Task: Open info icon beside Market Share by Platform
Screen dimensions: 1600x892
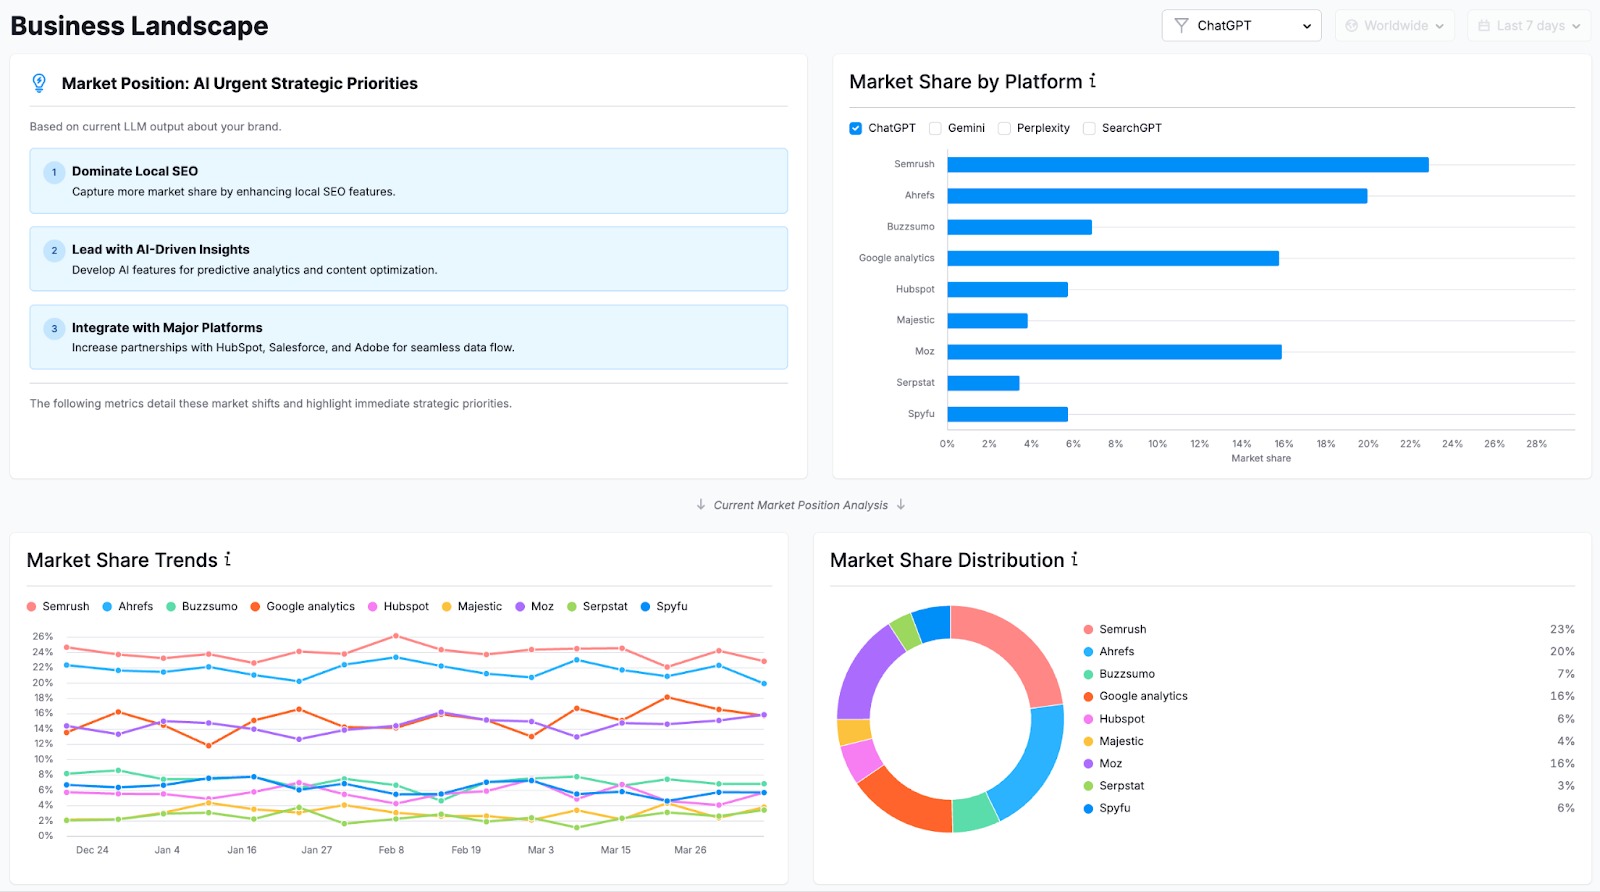Action: pyautogui.click(x=1093, y=81)
